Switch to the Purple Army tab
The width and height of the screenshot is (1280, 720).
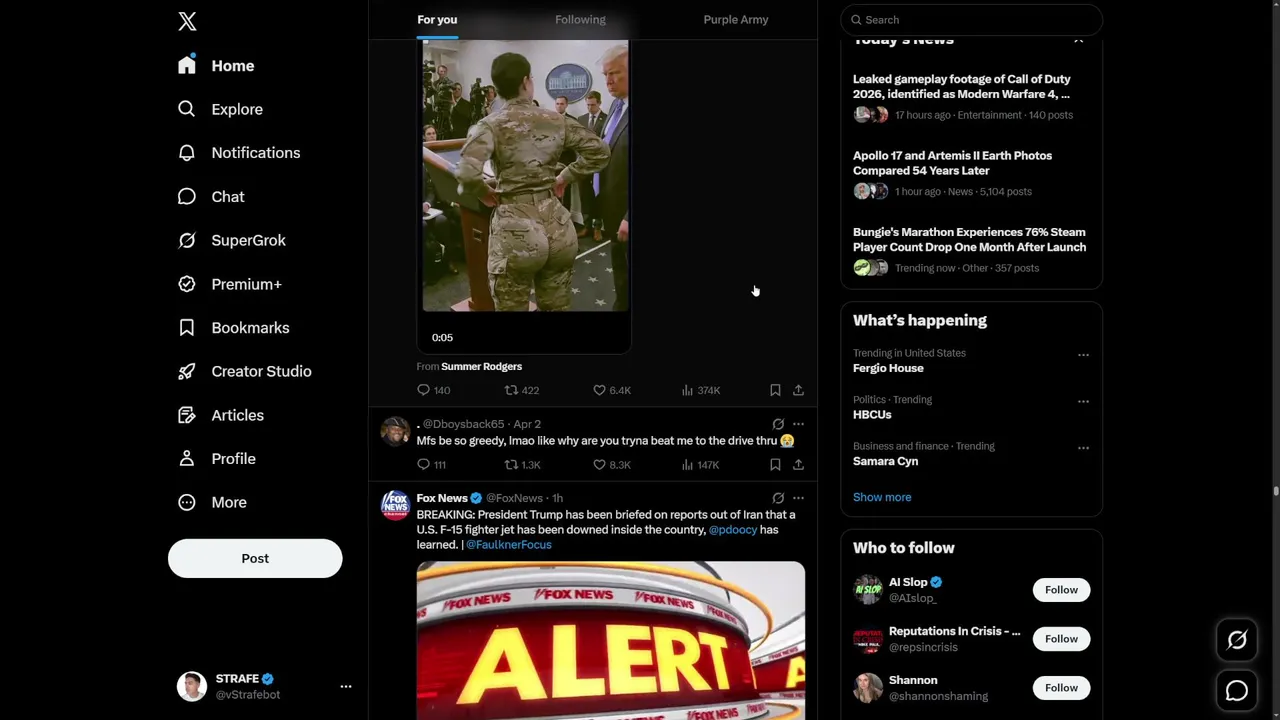[735, 19]
